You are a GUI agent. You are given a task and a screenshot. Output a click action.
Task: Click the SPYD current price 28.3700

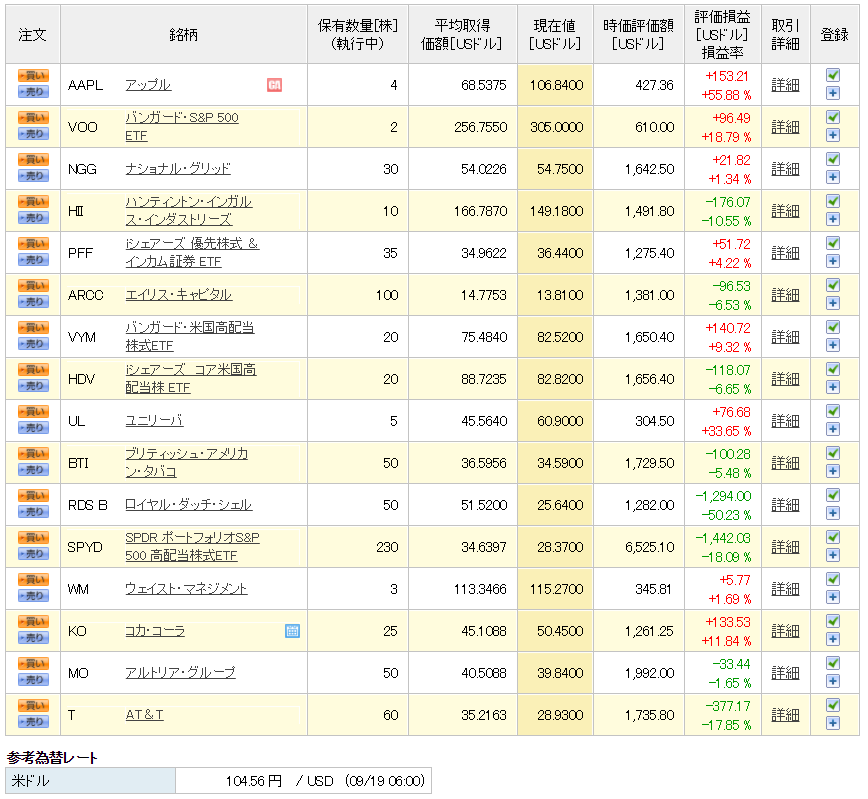[560, 547]
